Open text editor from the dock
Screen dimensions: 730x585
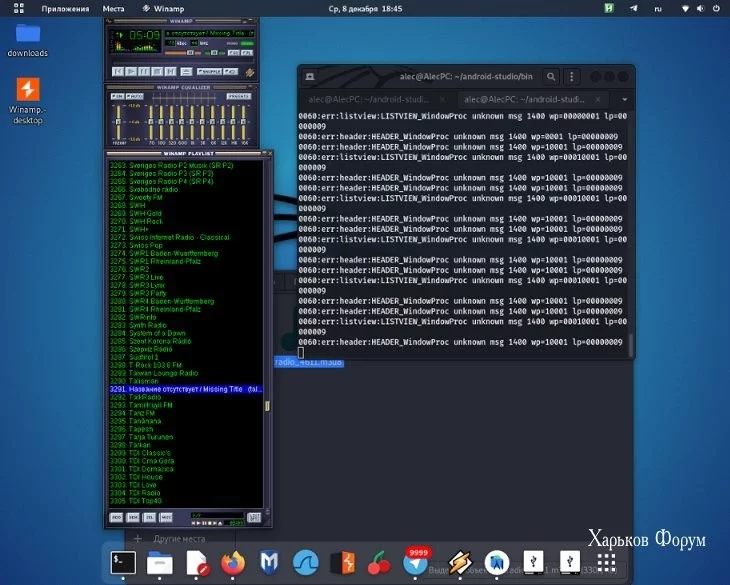(x=196, y=563)
